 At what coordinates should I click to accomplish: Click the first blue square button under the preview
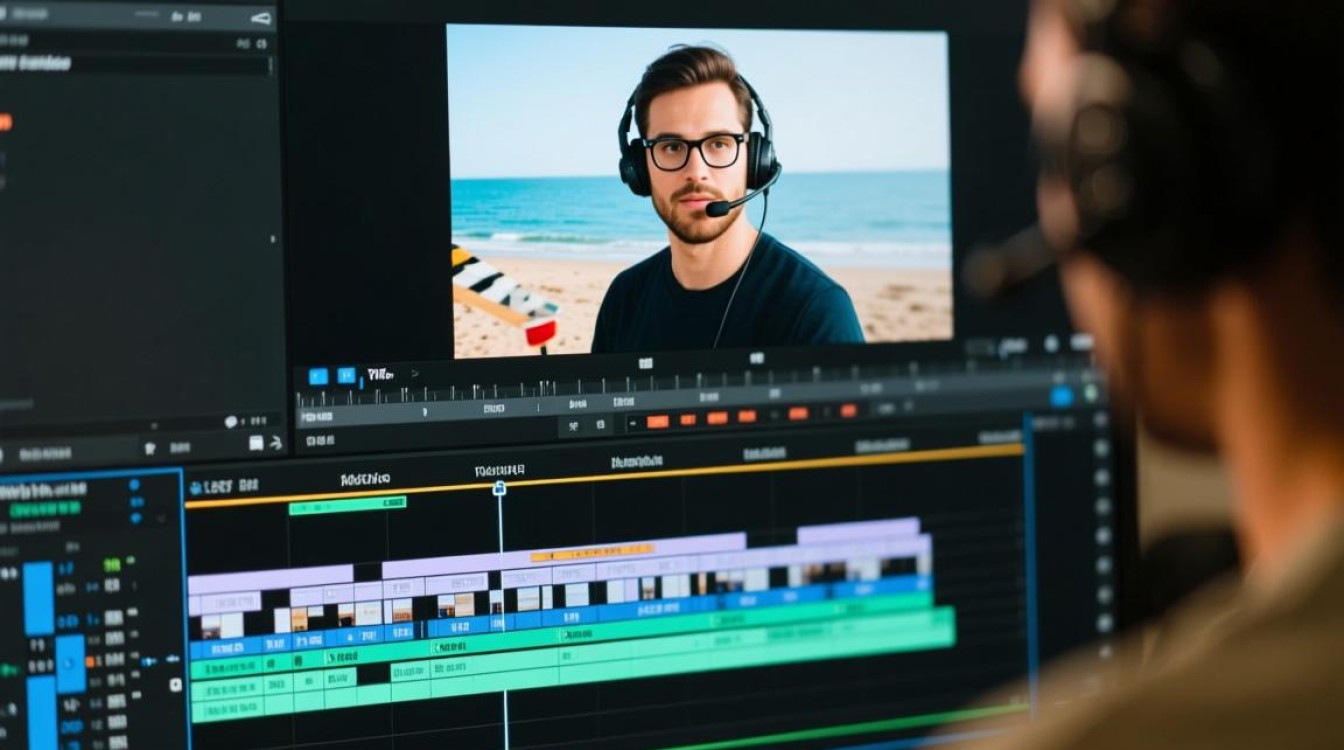(x=318, y=376)
